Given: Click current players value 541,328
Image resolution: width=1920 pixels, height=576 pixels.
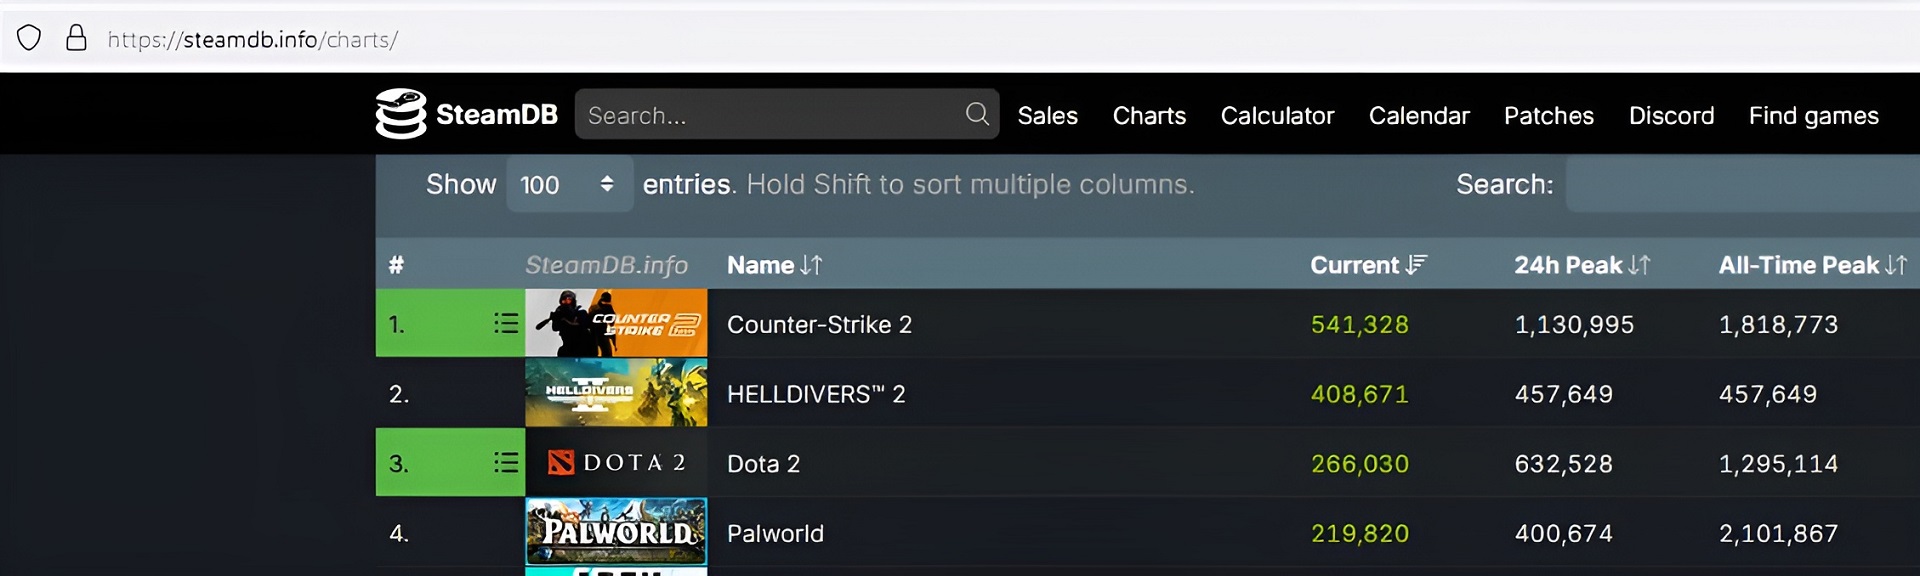Looking at the screenshot, I should (x=1359, y=324).
